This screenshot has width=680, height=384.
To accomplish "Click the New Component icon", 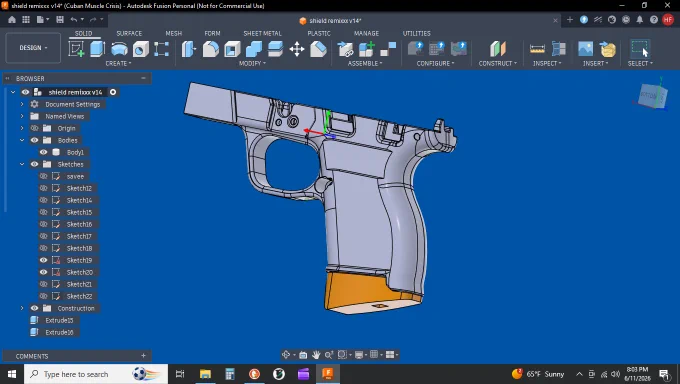I will click(x=366, y=49).
